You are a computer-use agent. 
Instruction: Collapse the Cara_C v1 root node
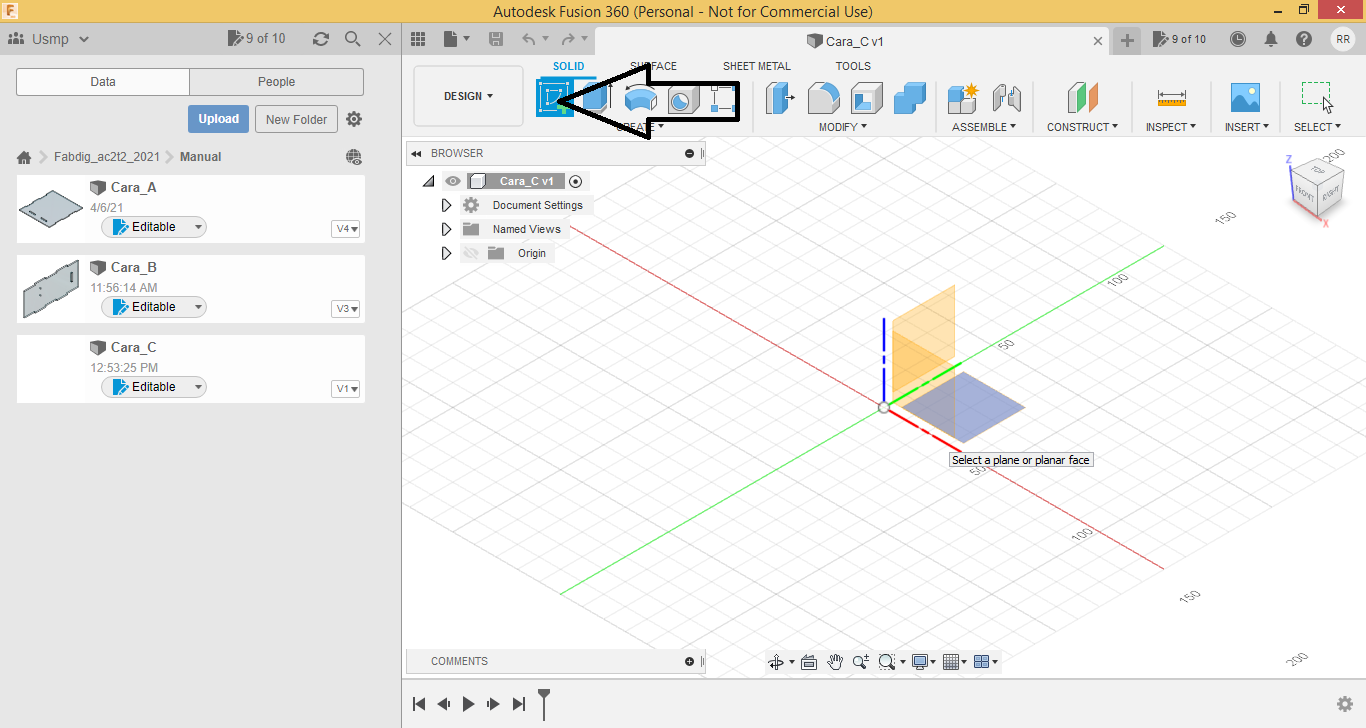[x=429, y=181]
